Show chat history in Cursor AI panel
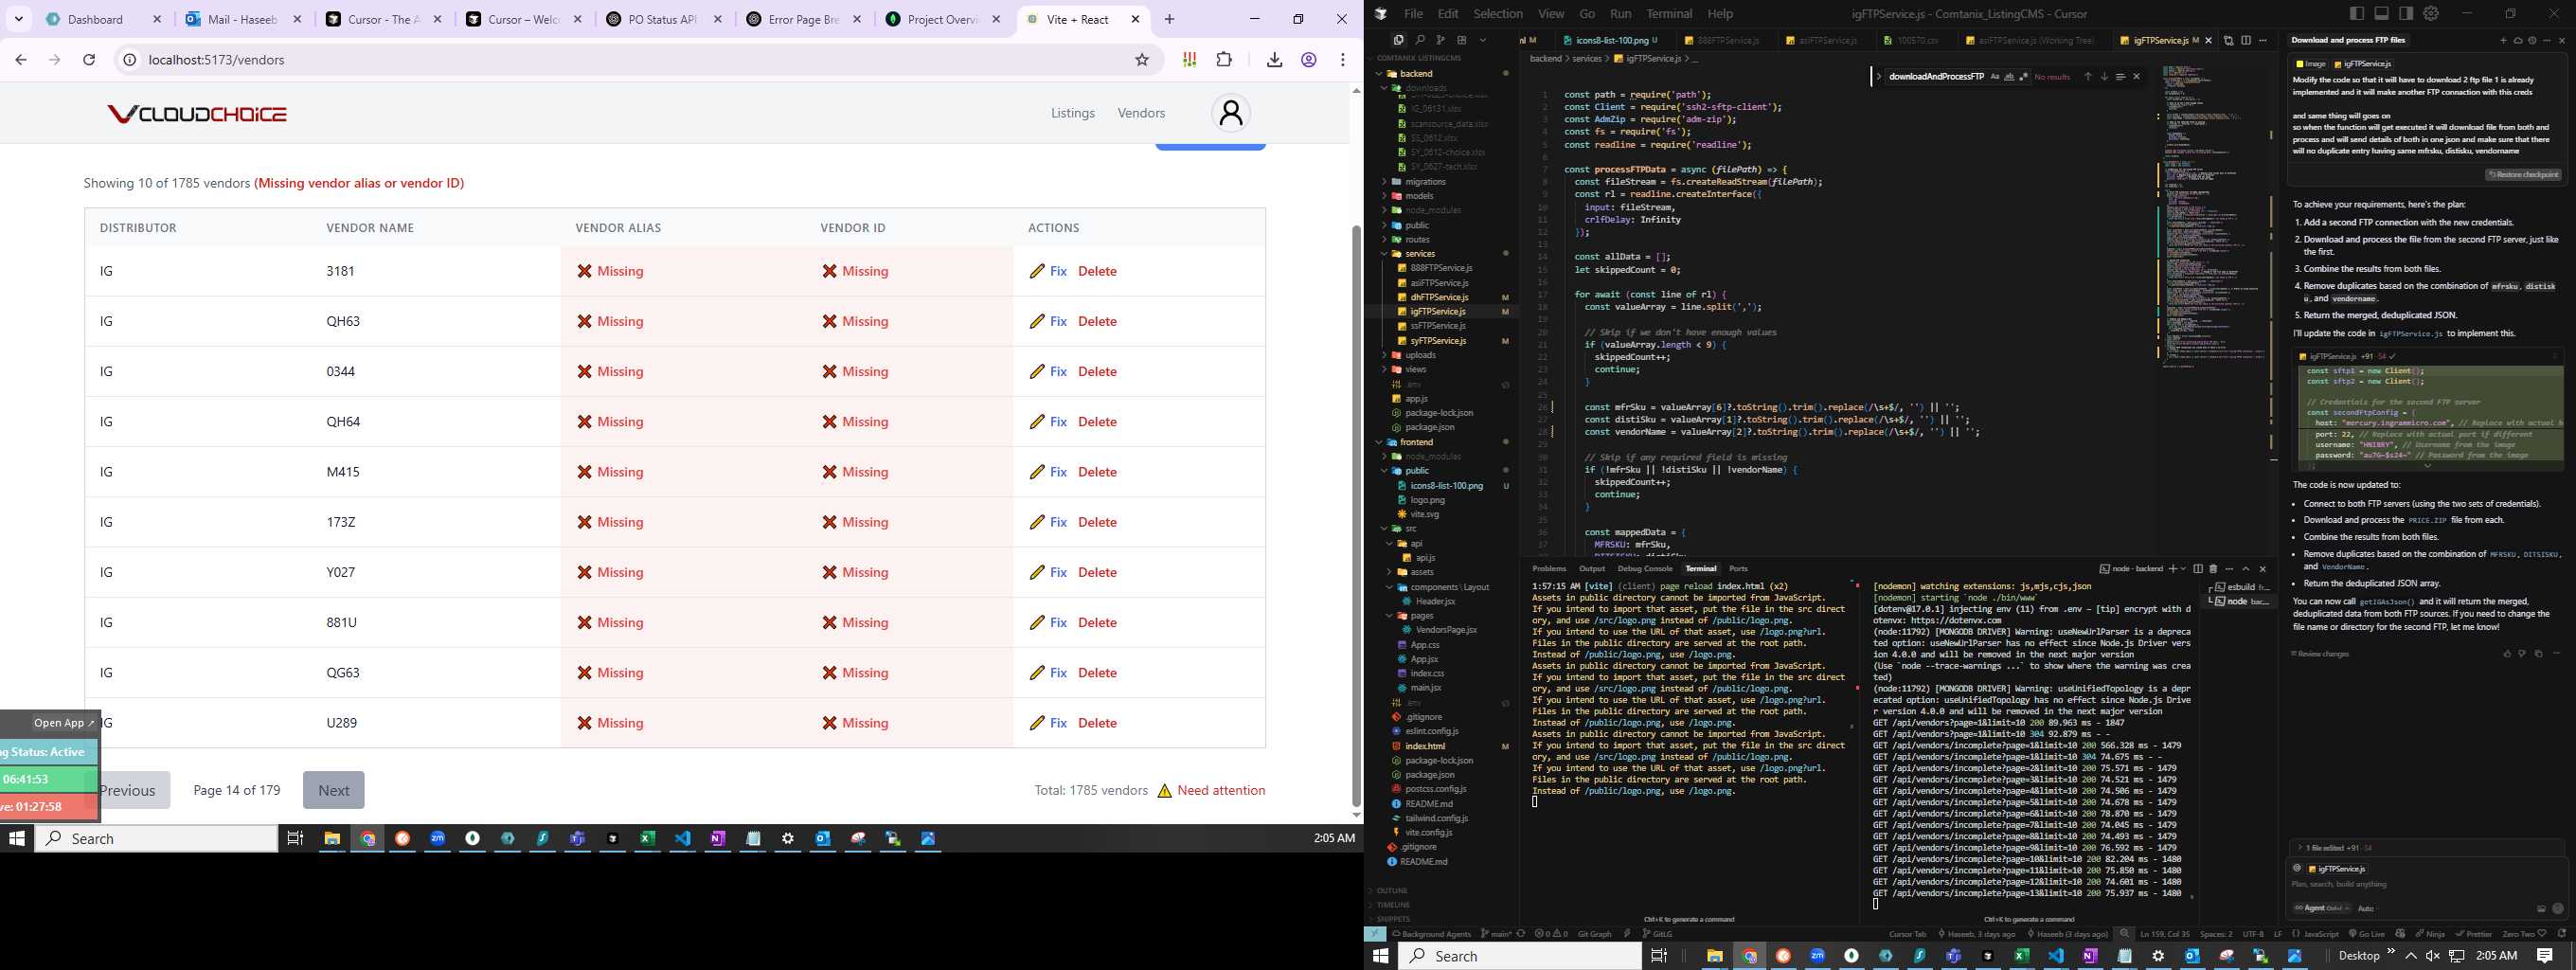The height and width of the screenshot is (970, 2576). pos(2532,41)
